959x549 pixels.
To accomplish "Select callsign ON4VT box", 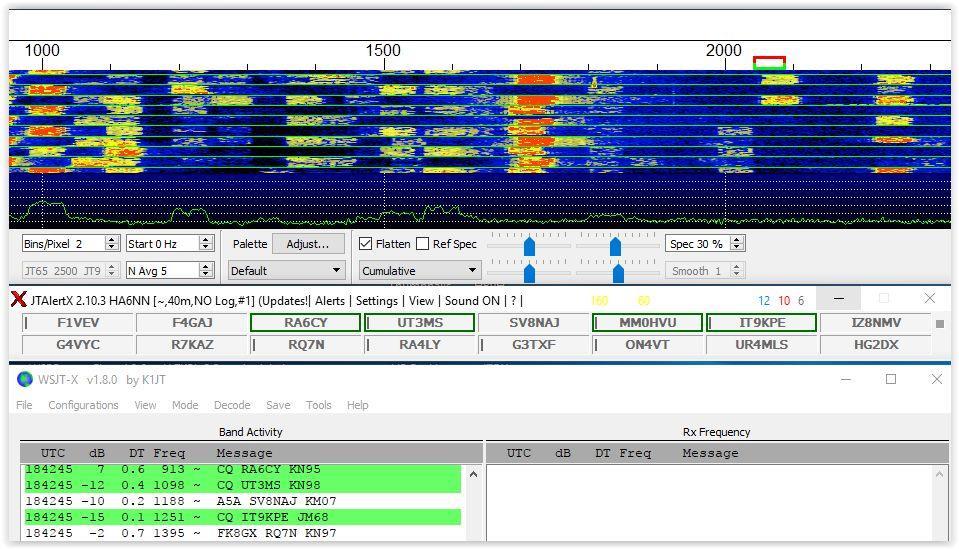I will [648, 344].
